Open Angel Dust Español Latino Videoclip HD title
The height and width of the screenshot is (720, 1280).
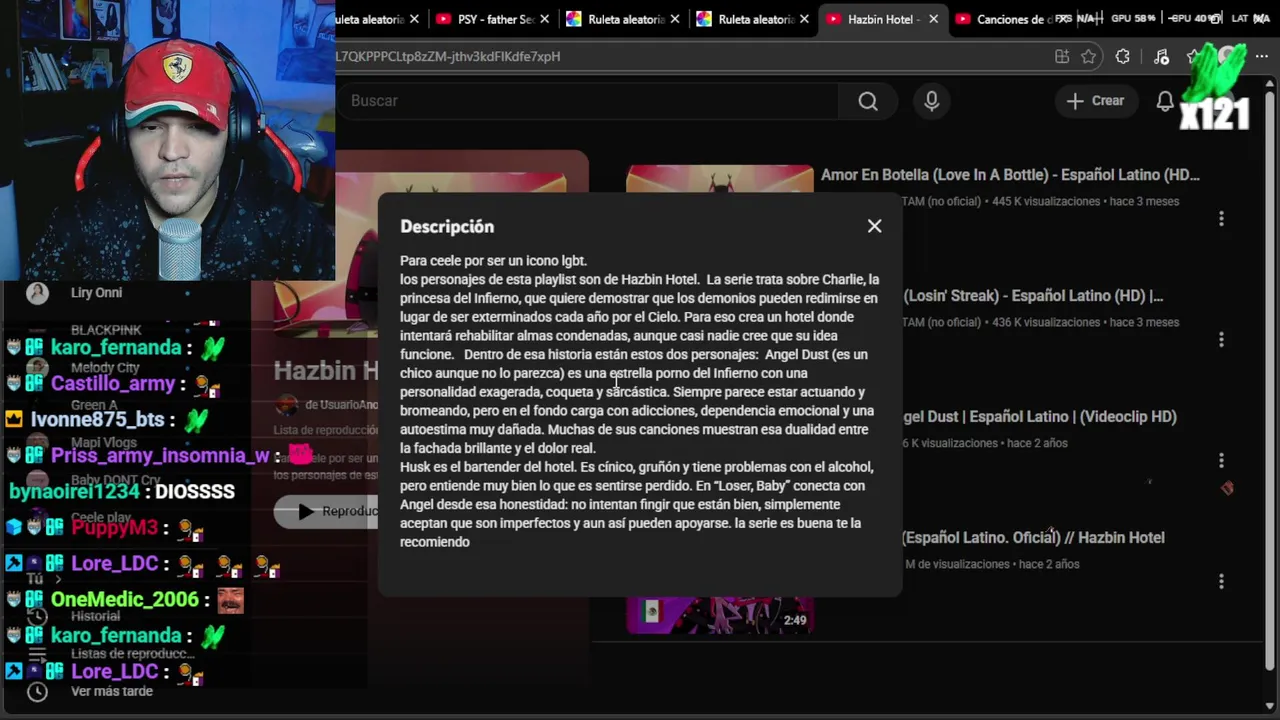[x=1039, y=417]
